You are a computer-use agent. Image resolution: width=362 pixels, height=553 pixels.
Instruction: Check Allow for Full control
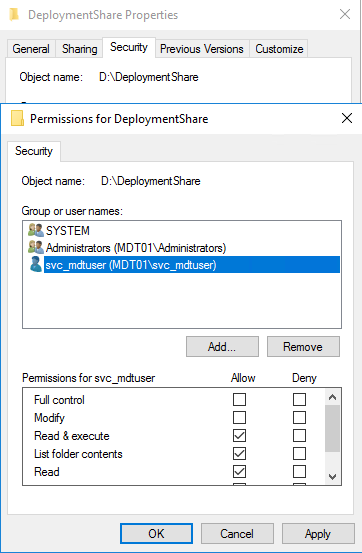coord(239,400)
